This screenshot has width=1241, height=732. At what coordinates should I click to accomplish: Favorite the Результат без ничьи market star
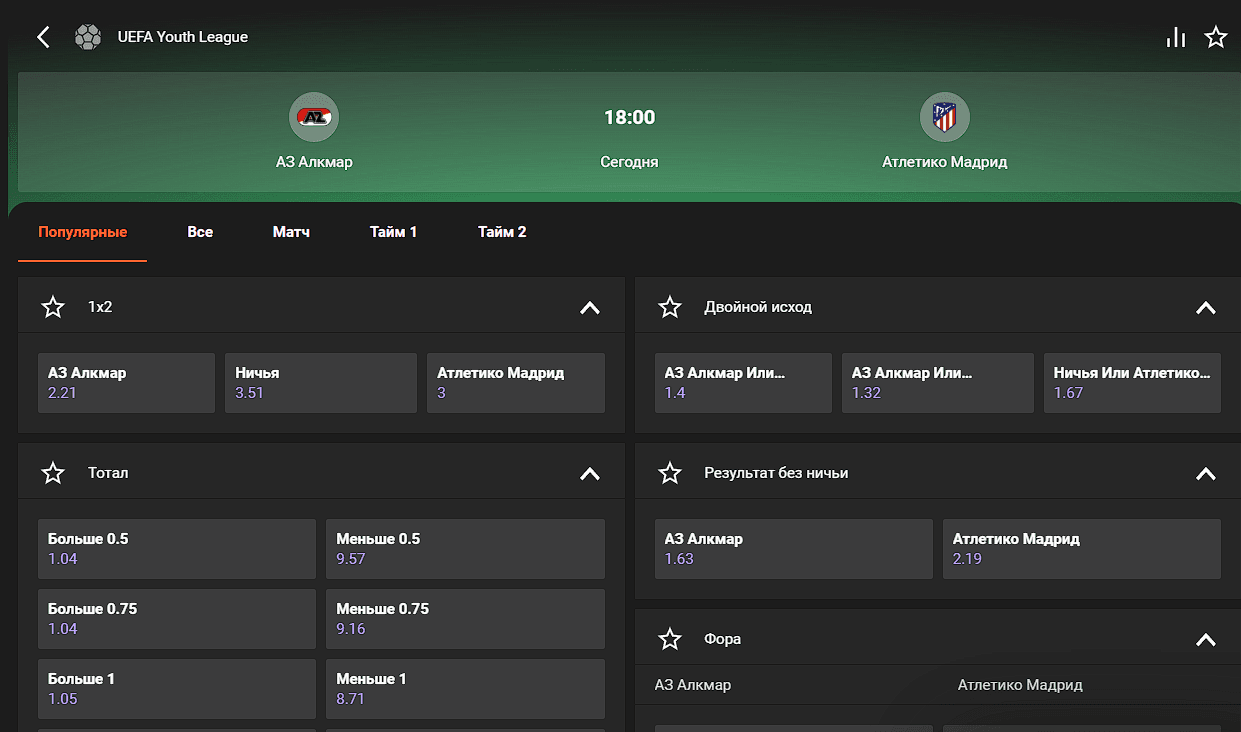[x=670, y=473]
